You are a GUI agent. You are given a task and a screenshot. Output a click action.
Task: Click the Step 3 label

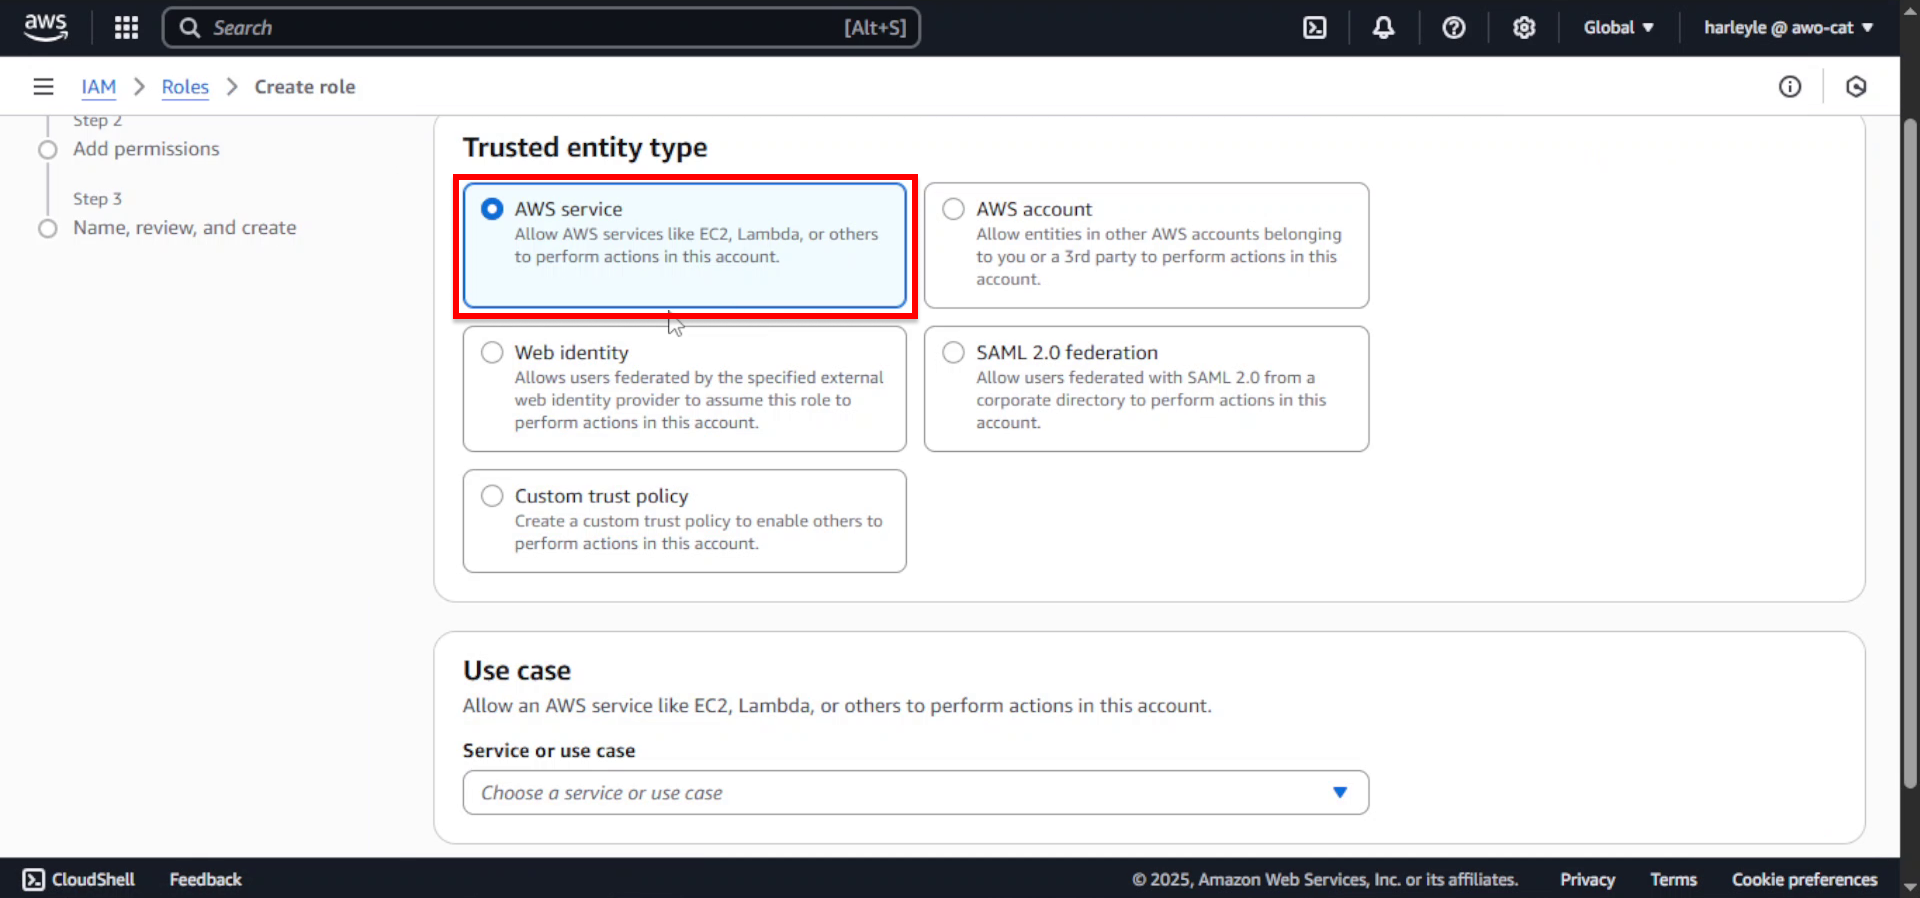click(x=97, y=199)
